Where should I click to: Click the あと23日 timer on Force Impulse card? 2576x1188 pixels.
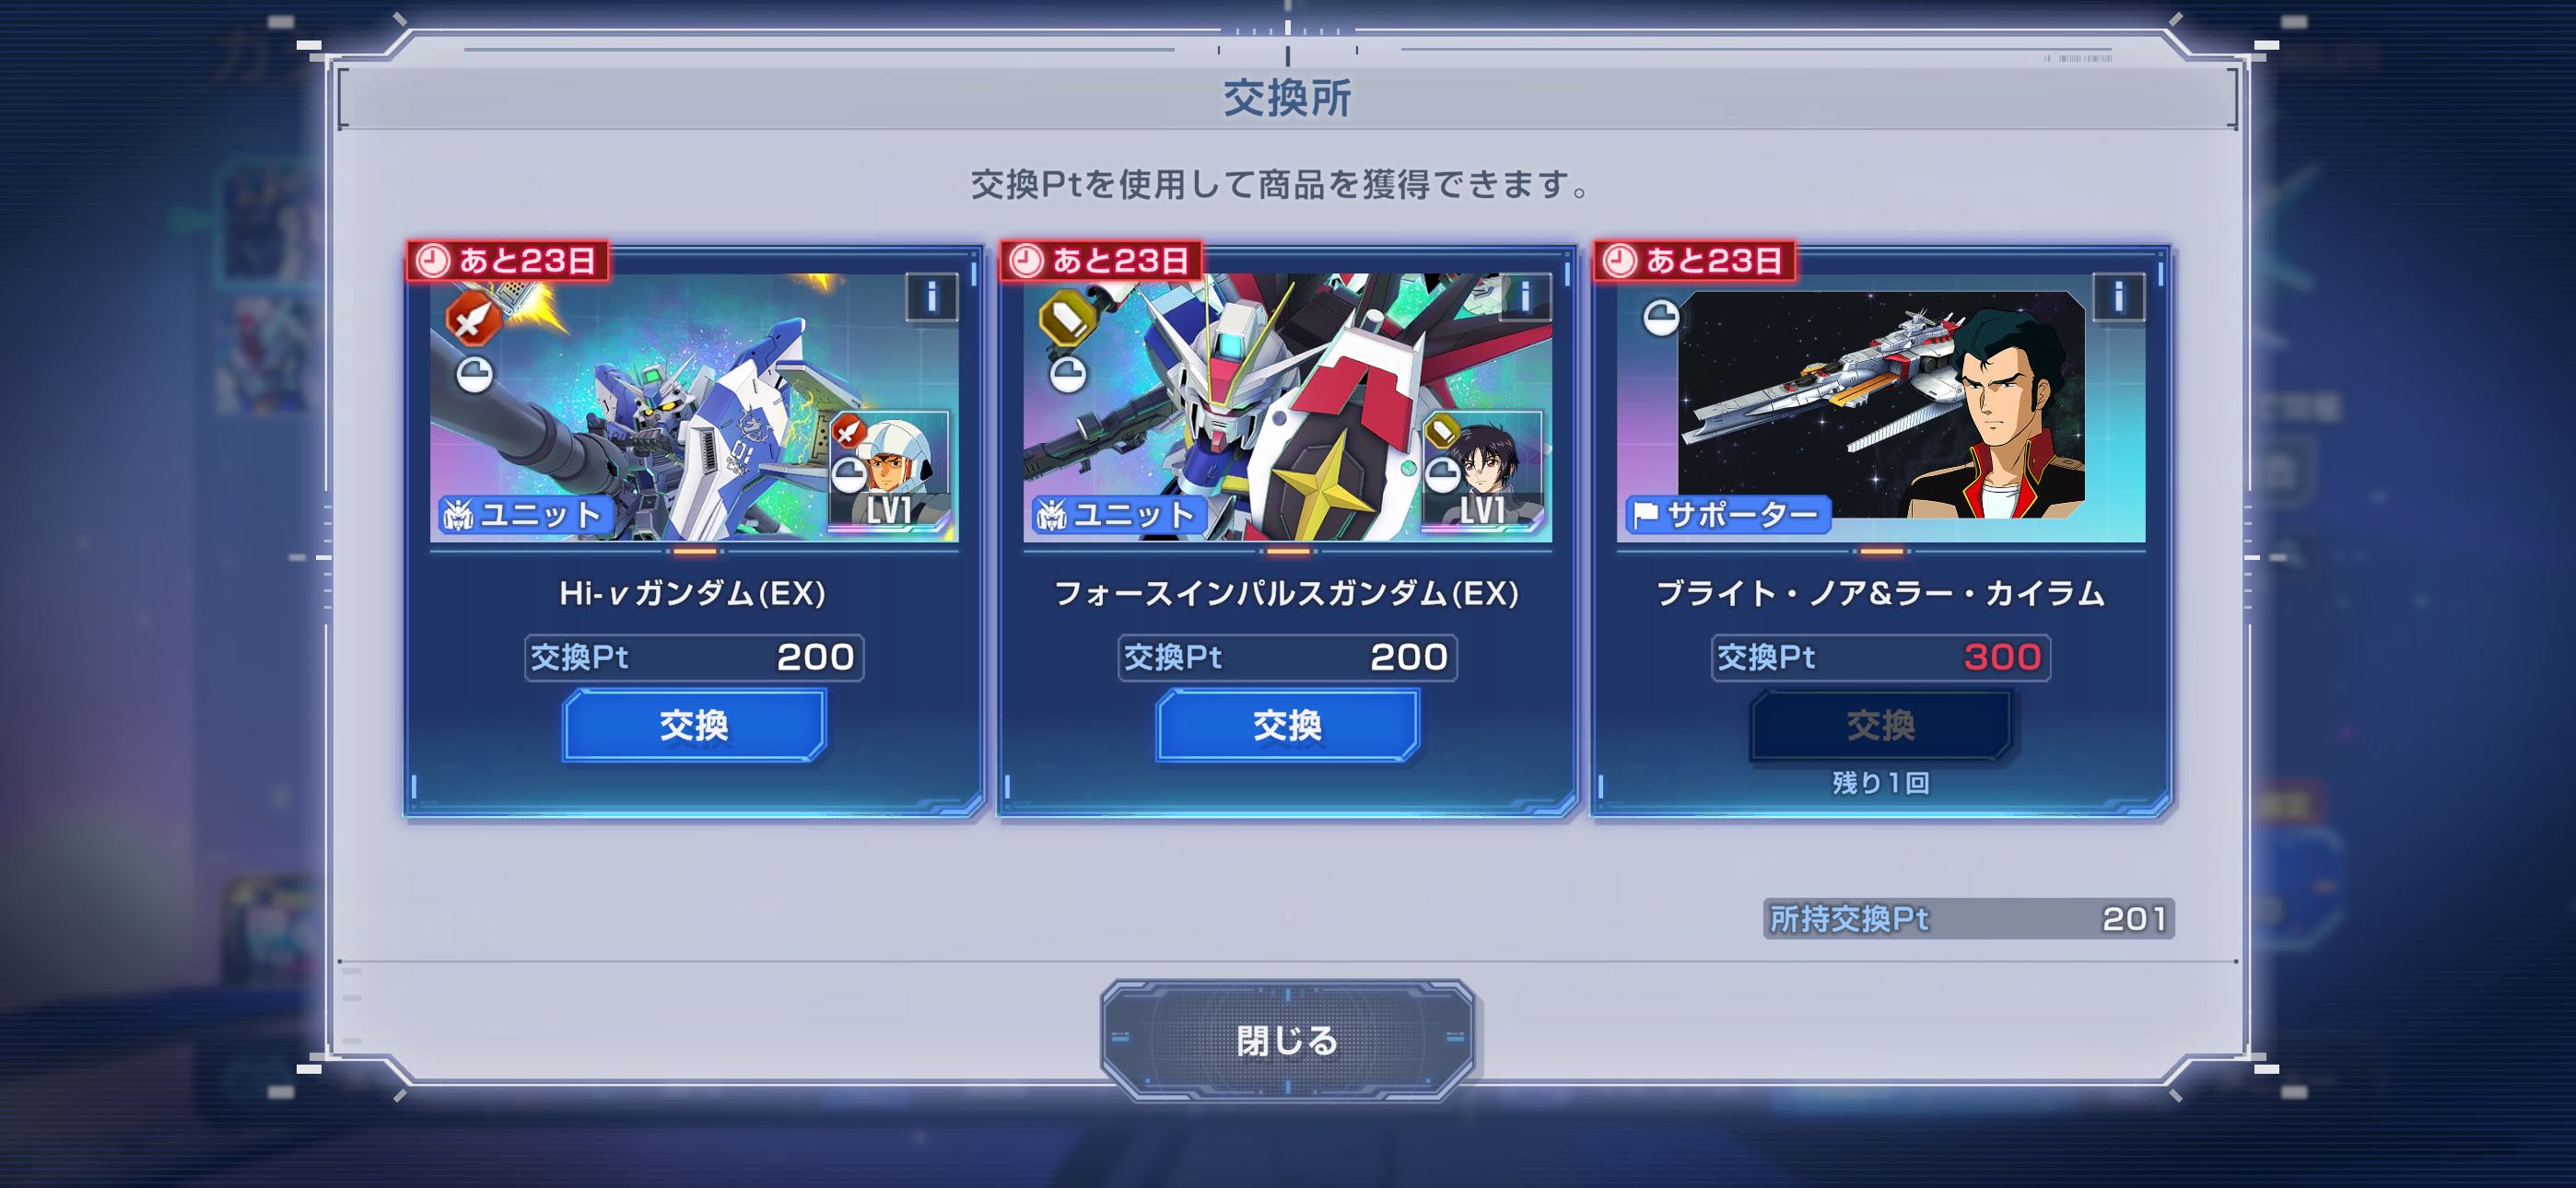click(x=1100, y=261)
